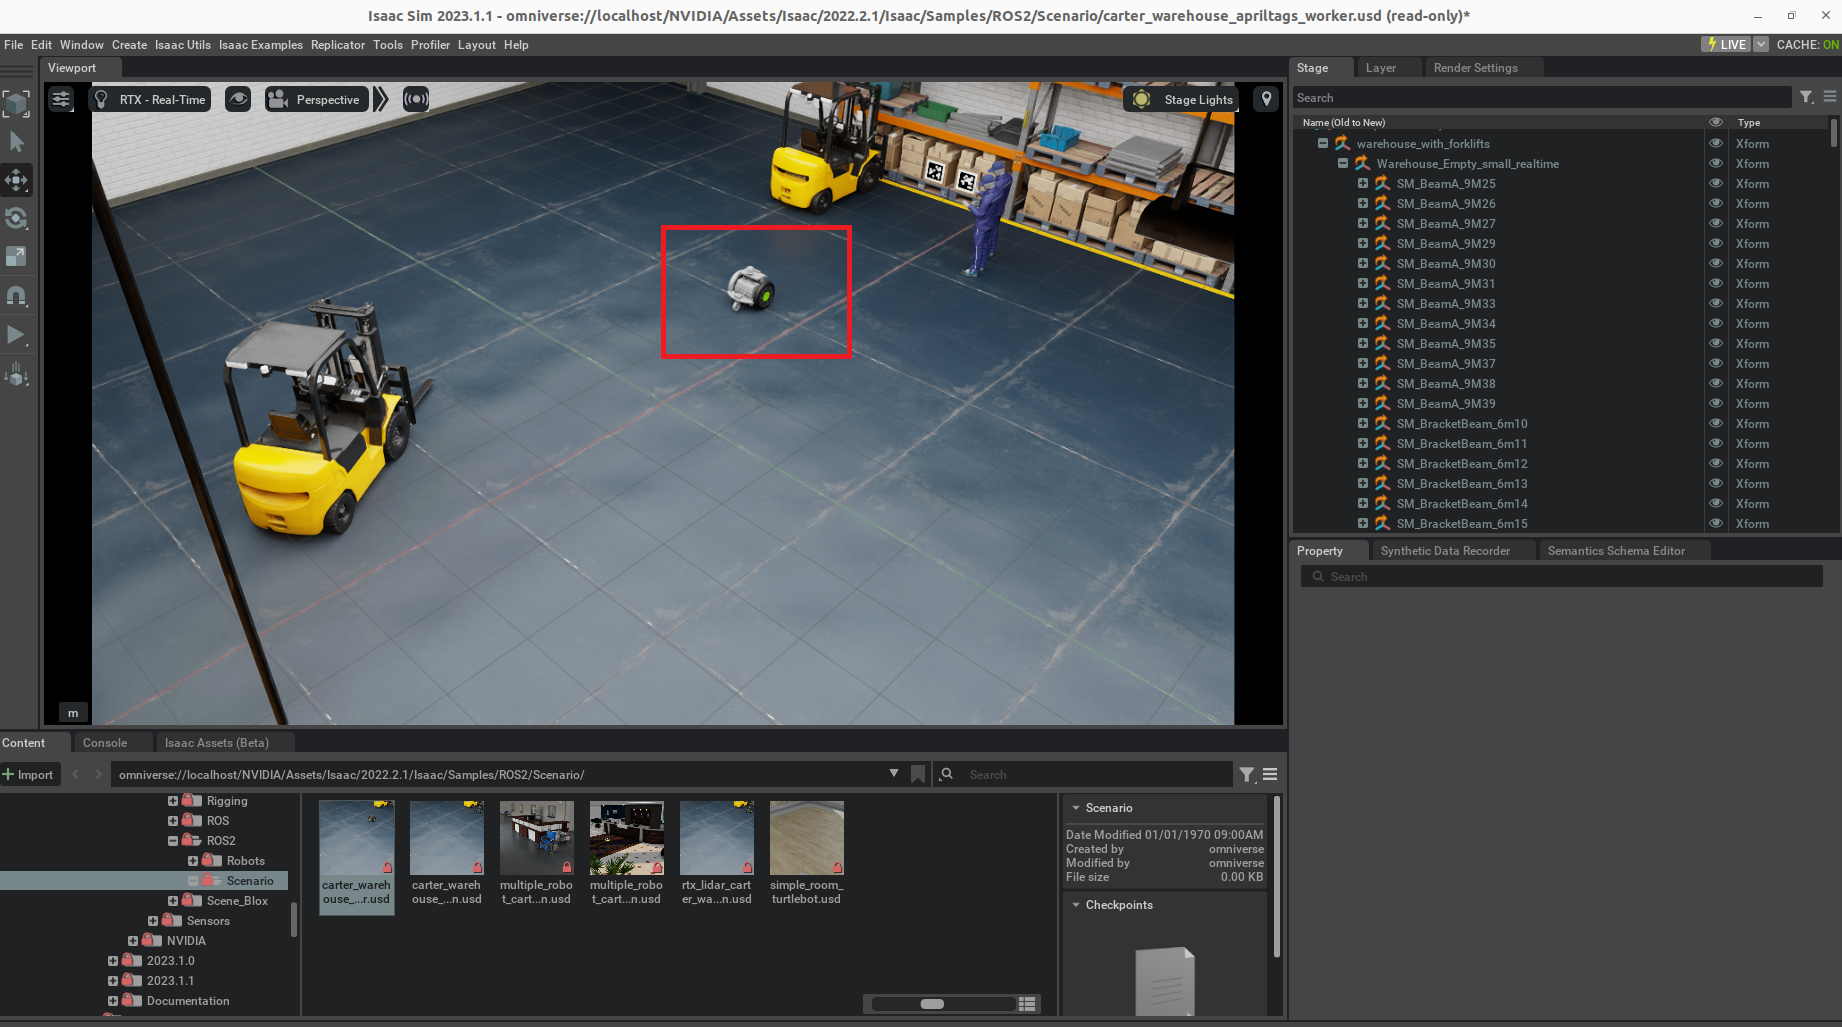Toggle visibility of SM_BeamA_9M29

tap(1716, 244)
